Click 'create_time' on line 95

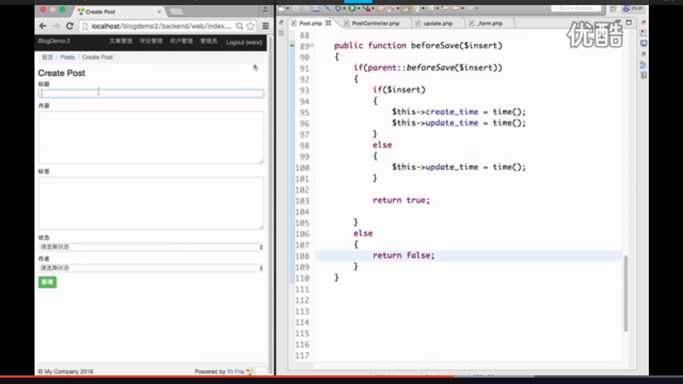451,112
